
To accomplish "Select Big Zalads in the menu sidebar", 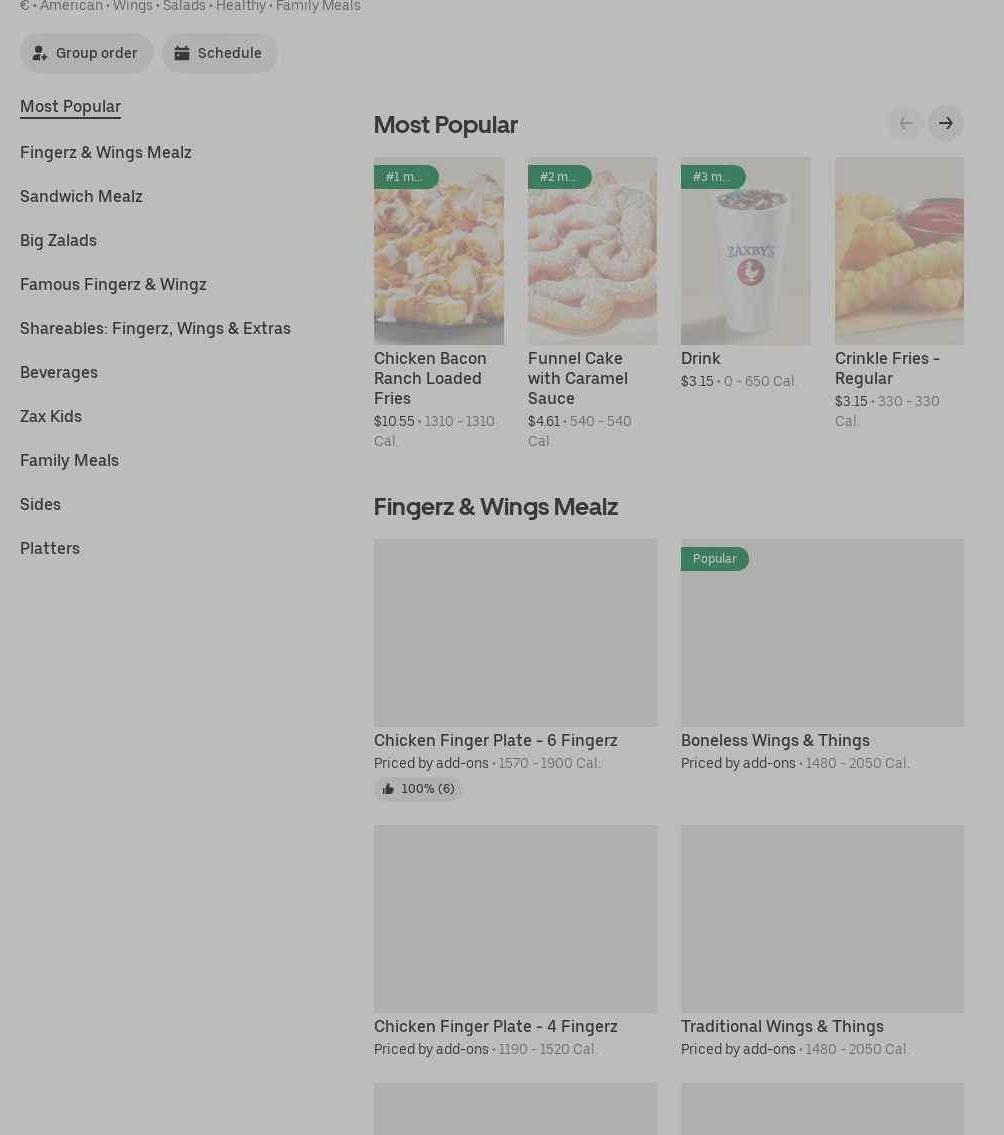I will pyautogui.click(x=58, y=240).
